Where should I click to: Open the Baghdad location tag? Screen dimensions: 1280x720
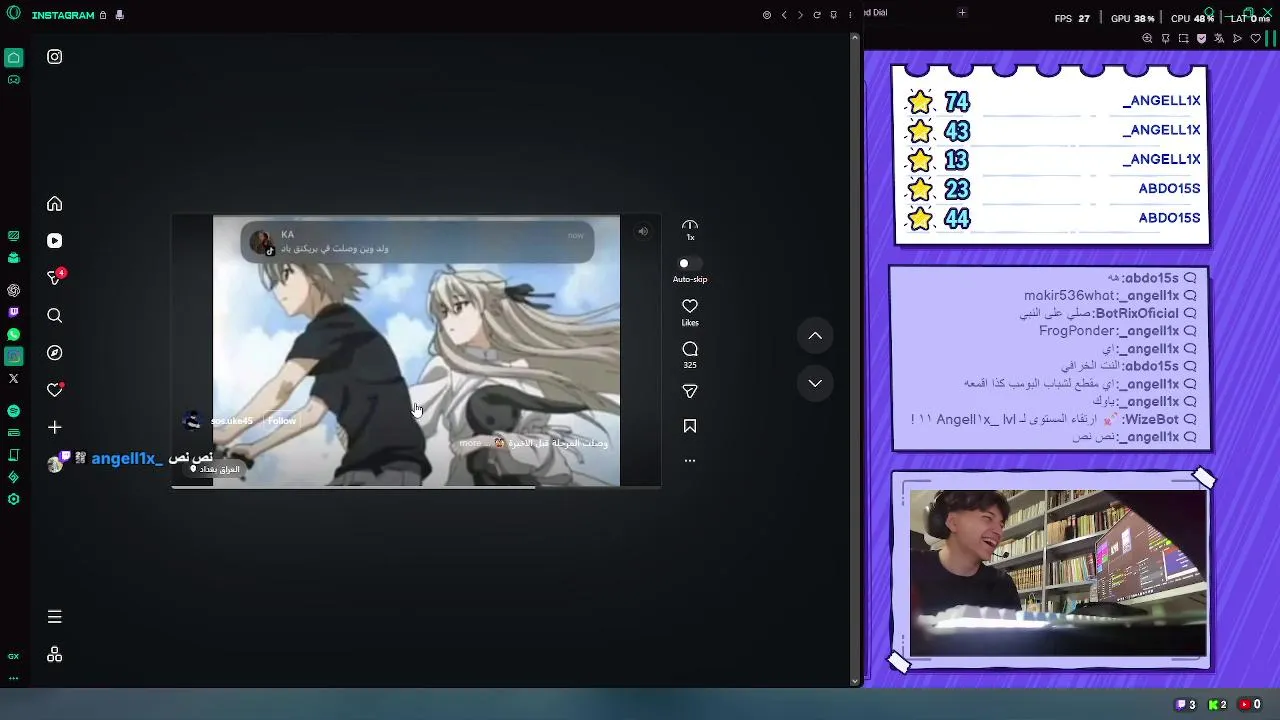(217, 469)
